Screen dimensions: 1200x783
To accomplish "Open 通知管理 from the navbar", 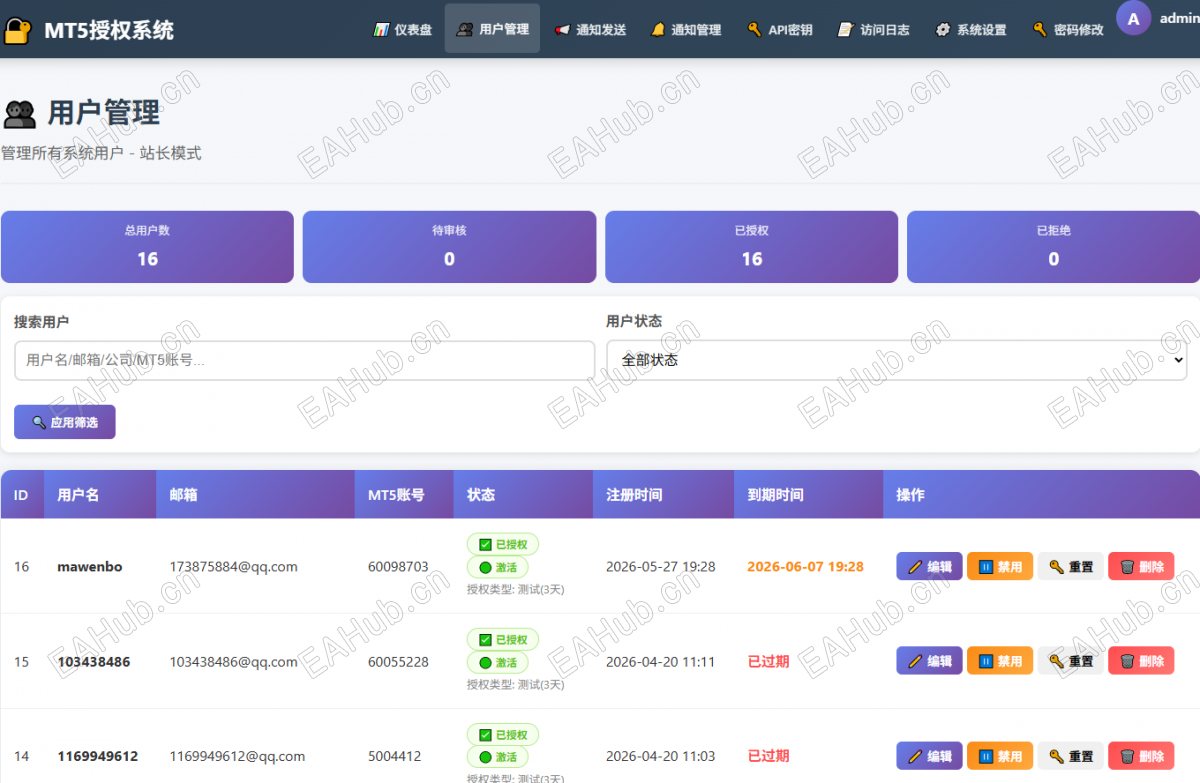I will (x=685, y=29).
